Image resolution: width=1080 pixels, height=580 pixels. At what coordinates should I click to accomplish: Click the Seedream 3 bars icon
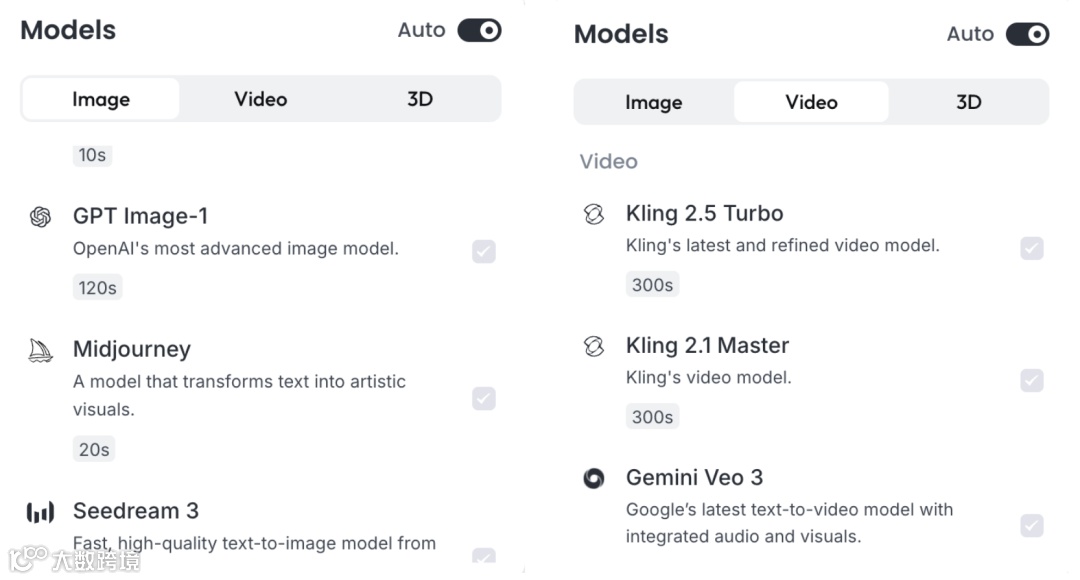pyautogui.click(x=40, y=513)
